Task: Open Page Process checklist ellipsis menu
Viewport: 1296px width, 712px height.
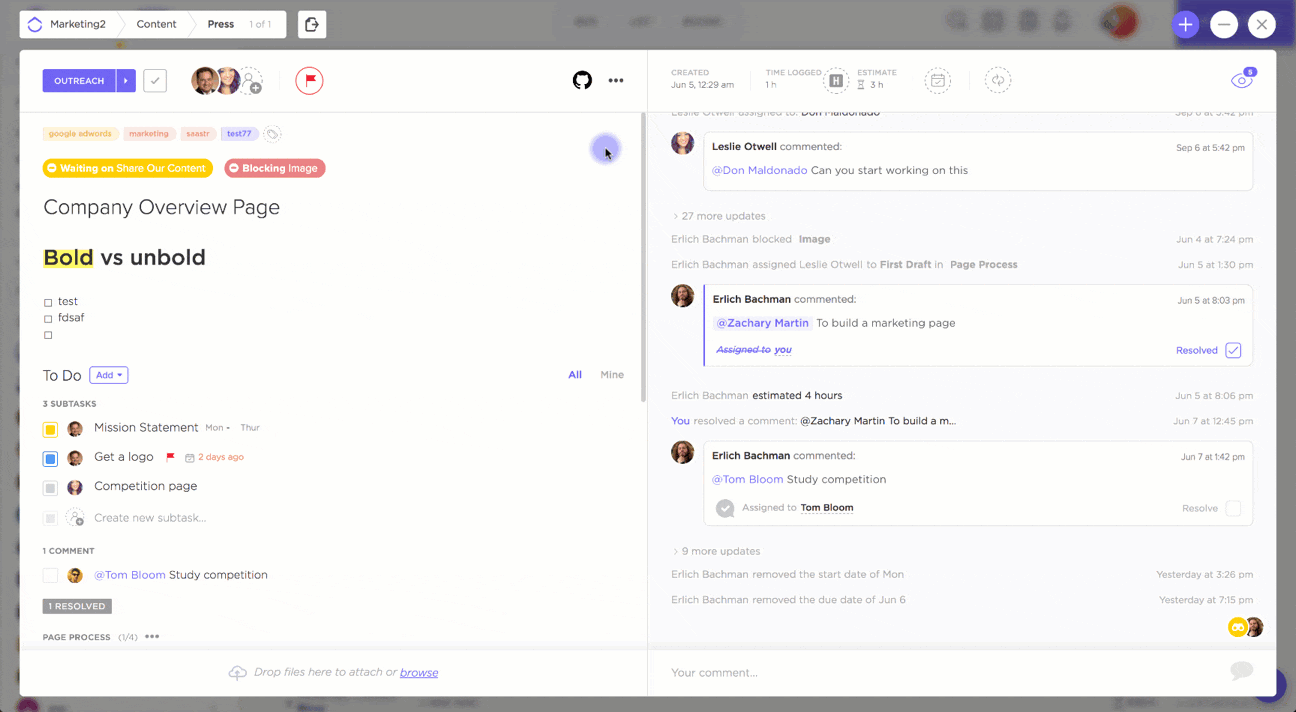Action: 152,637
